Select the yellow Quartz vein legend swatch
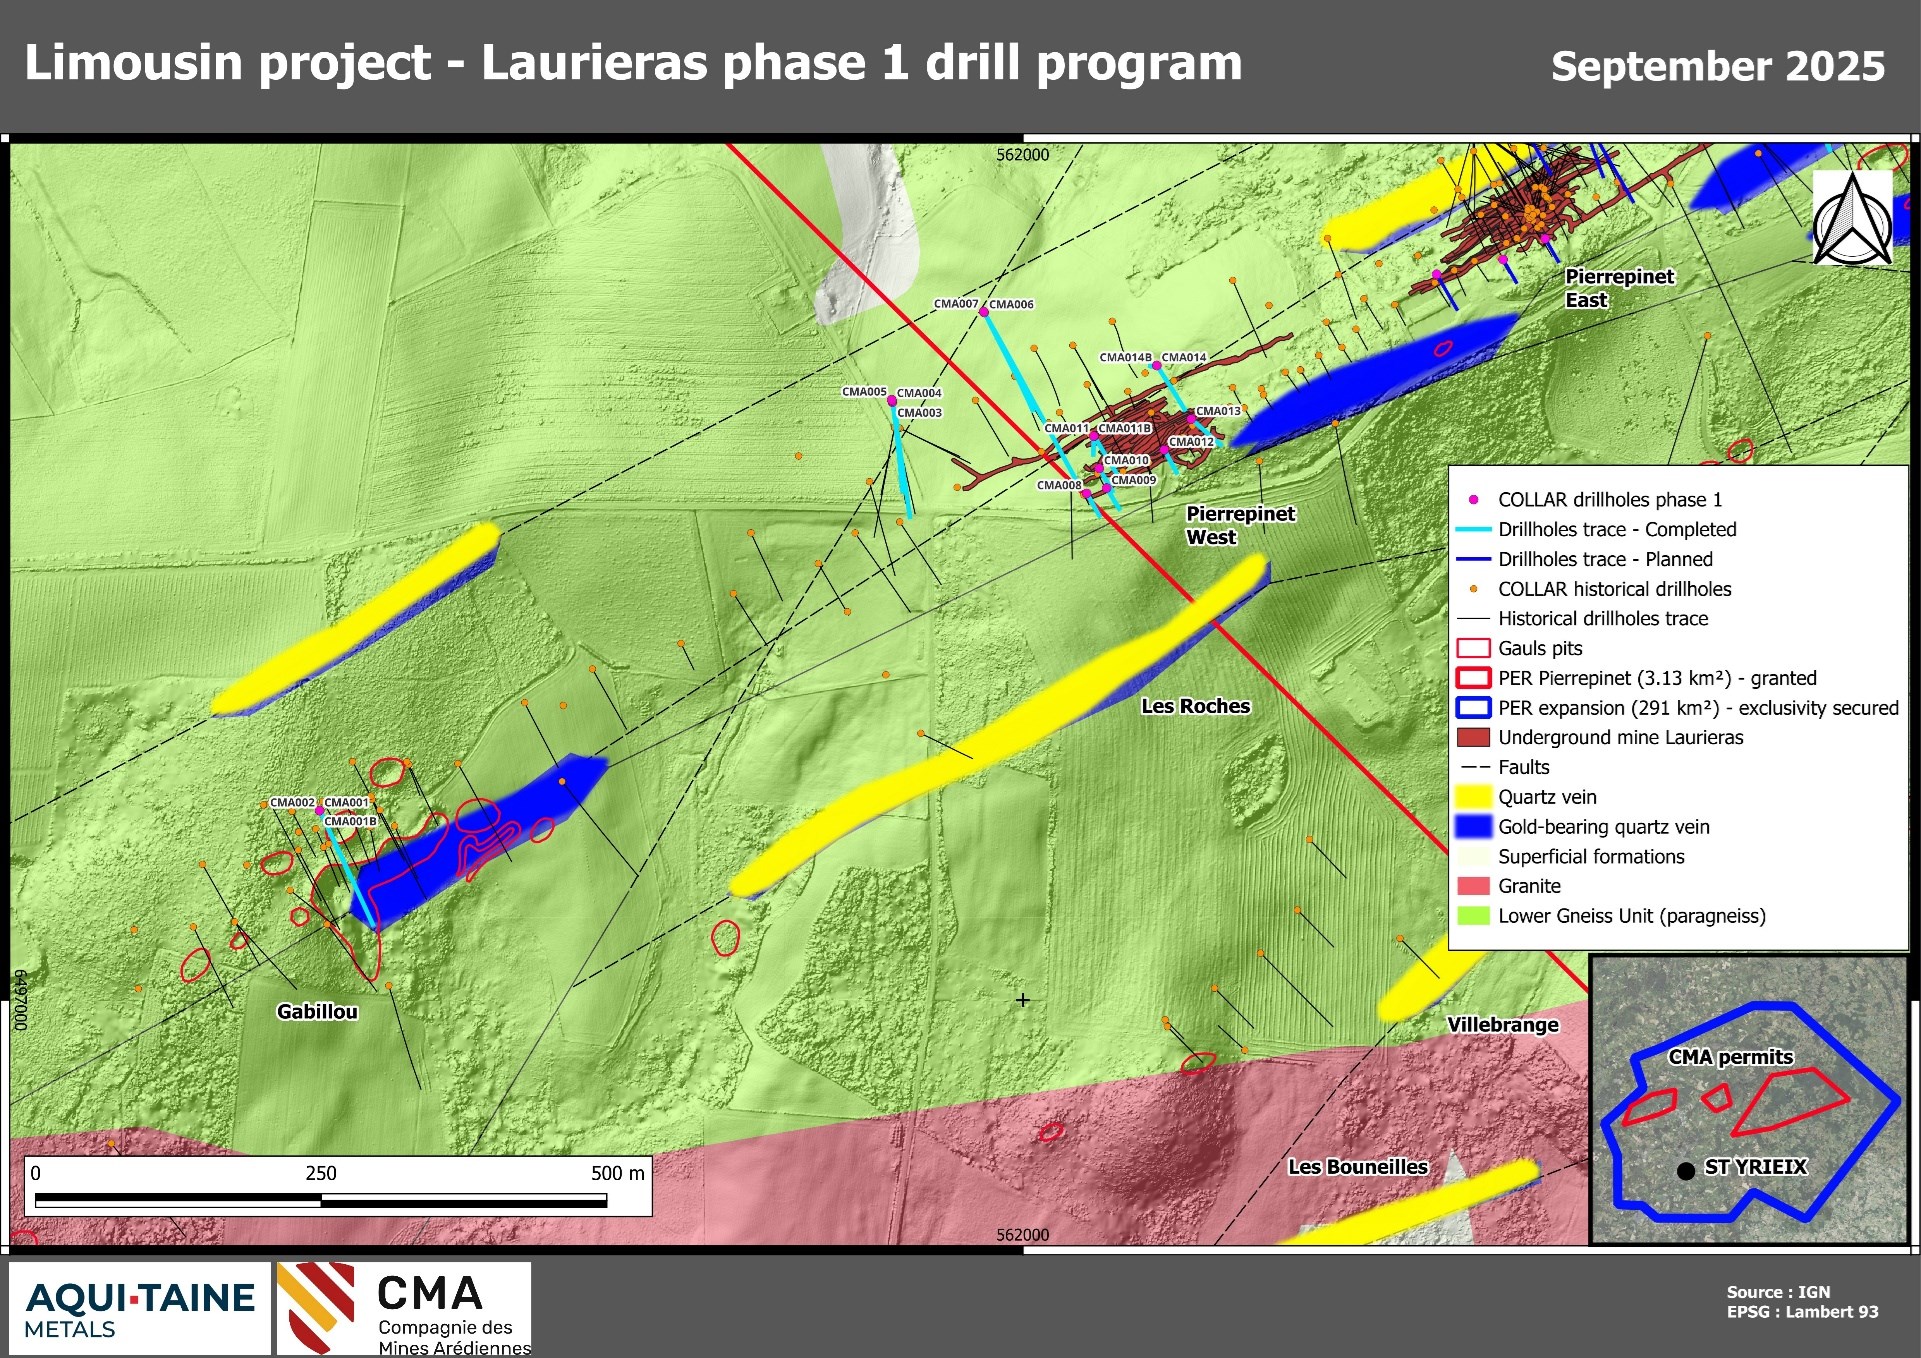 tap(1473, 797)
